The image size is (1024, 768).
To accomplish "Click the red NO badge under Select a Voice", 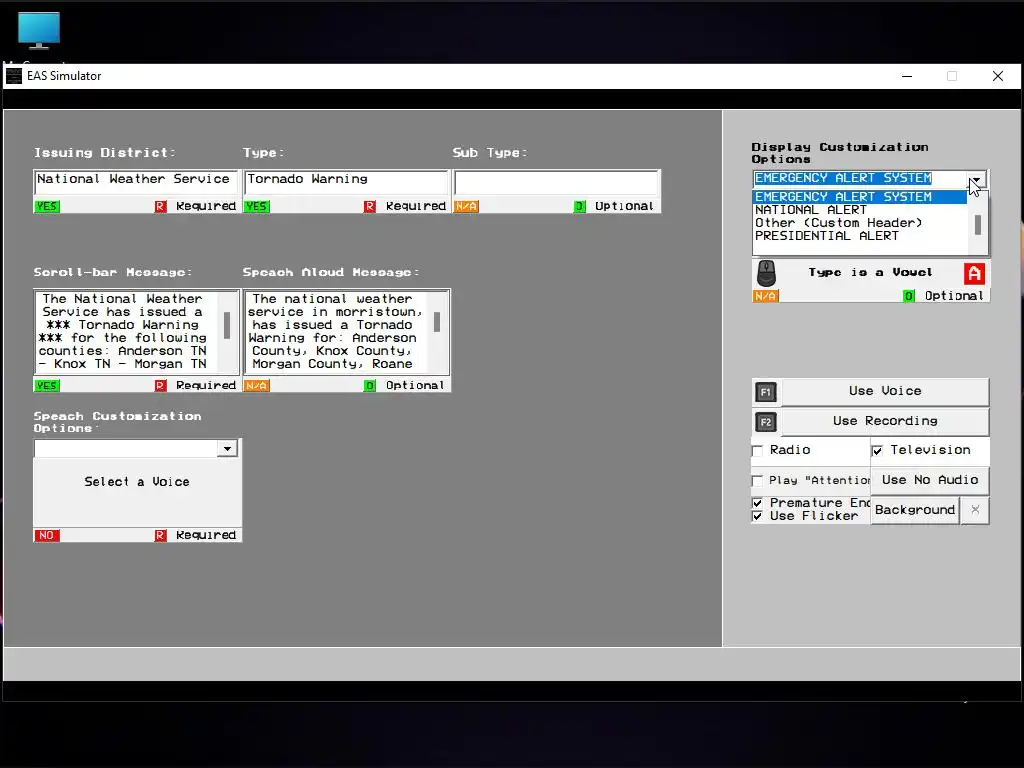I will coord(47,536).
